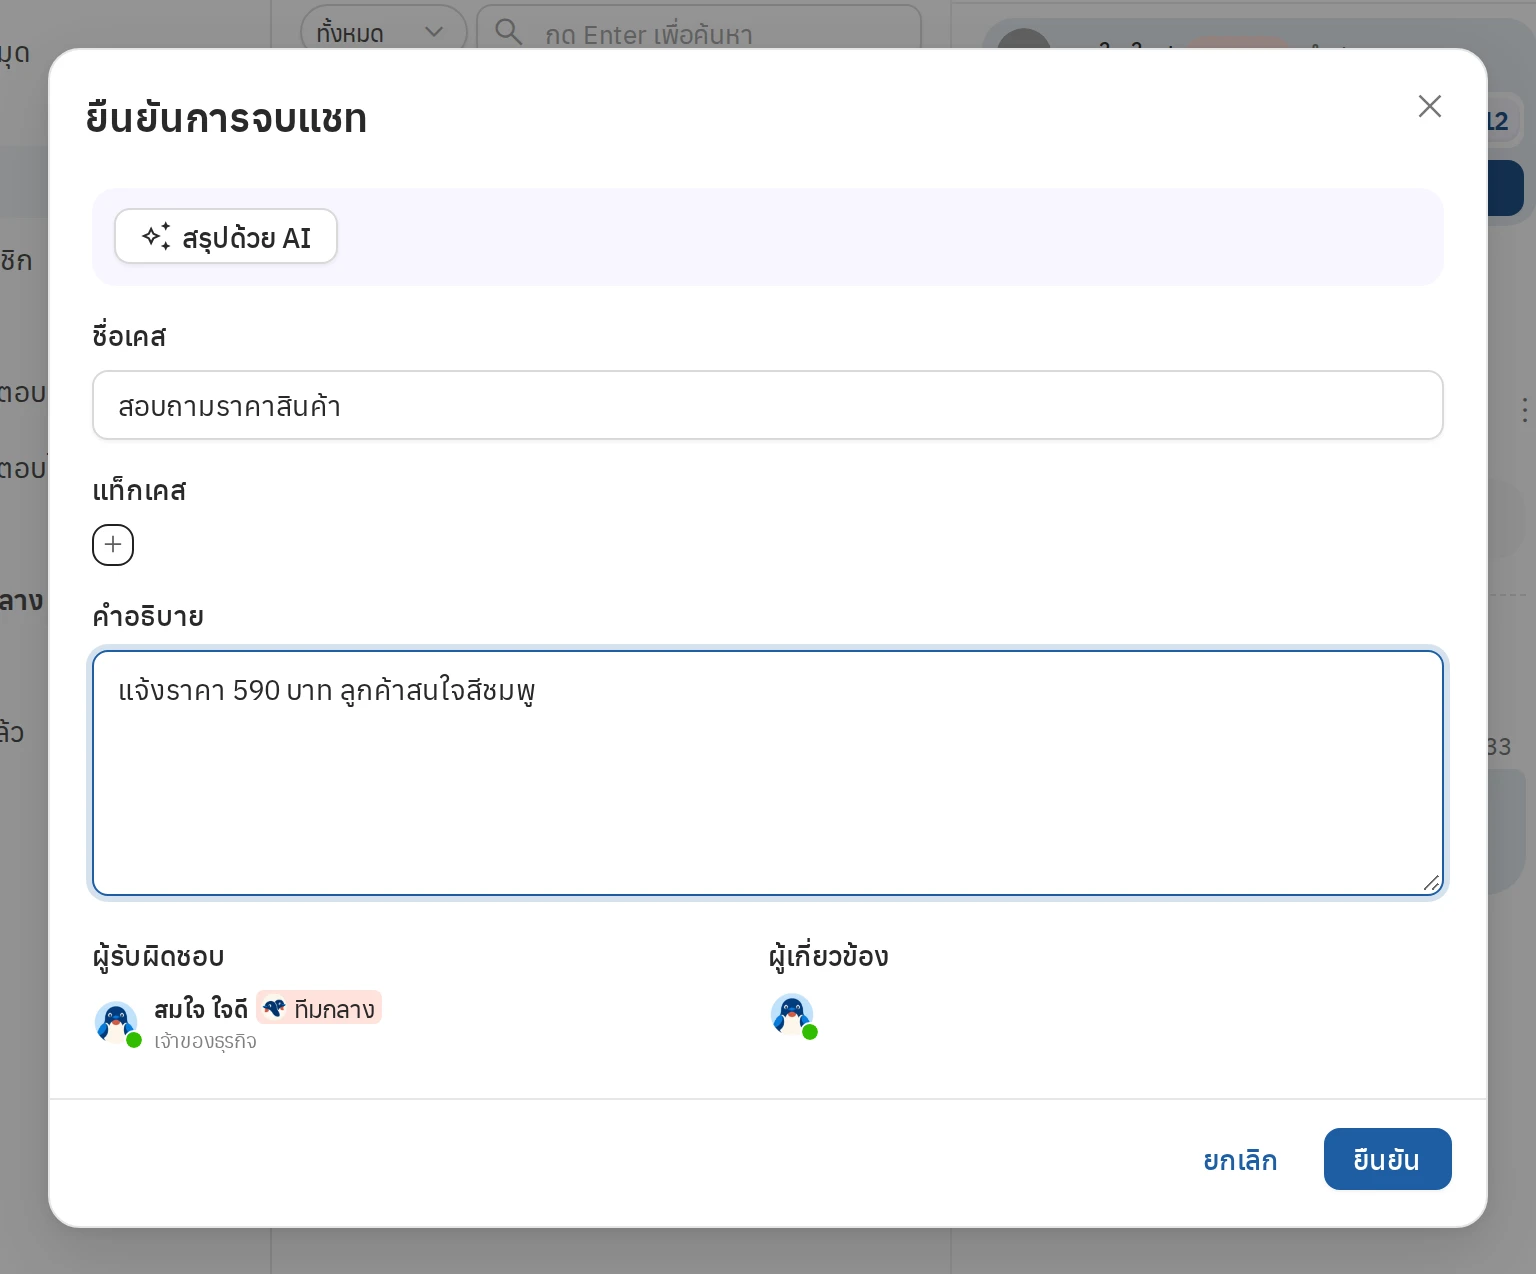Click the สมใจ ใจดี name text

[x=201, y=1010]
